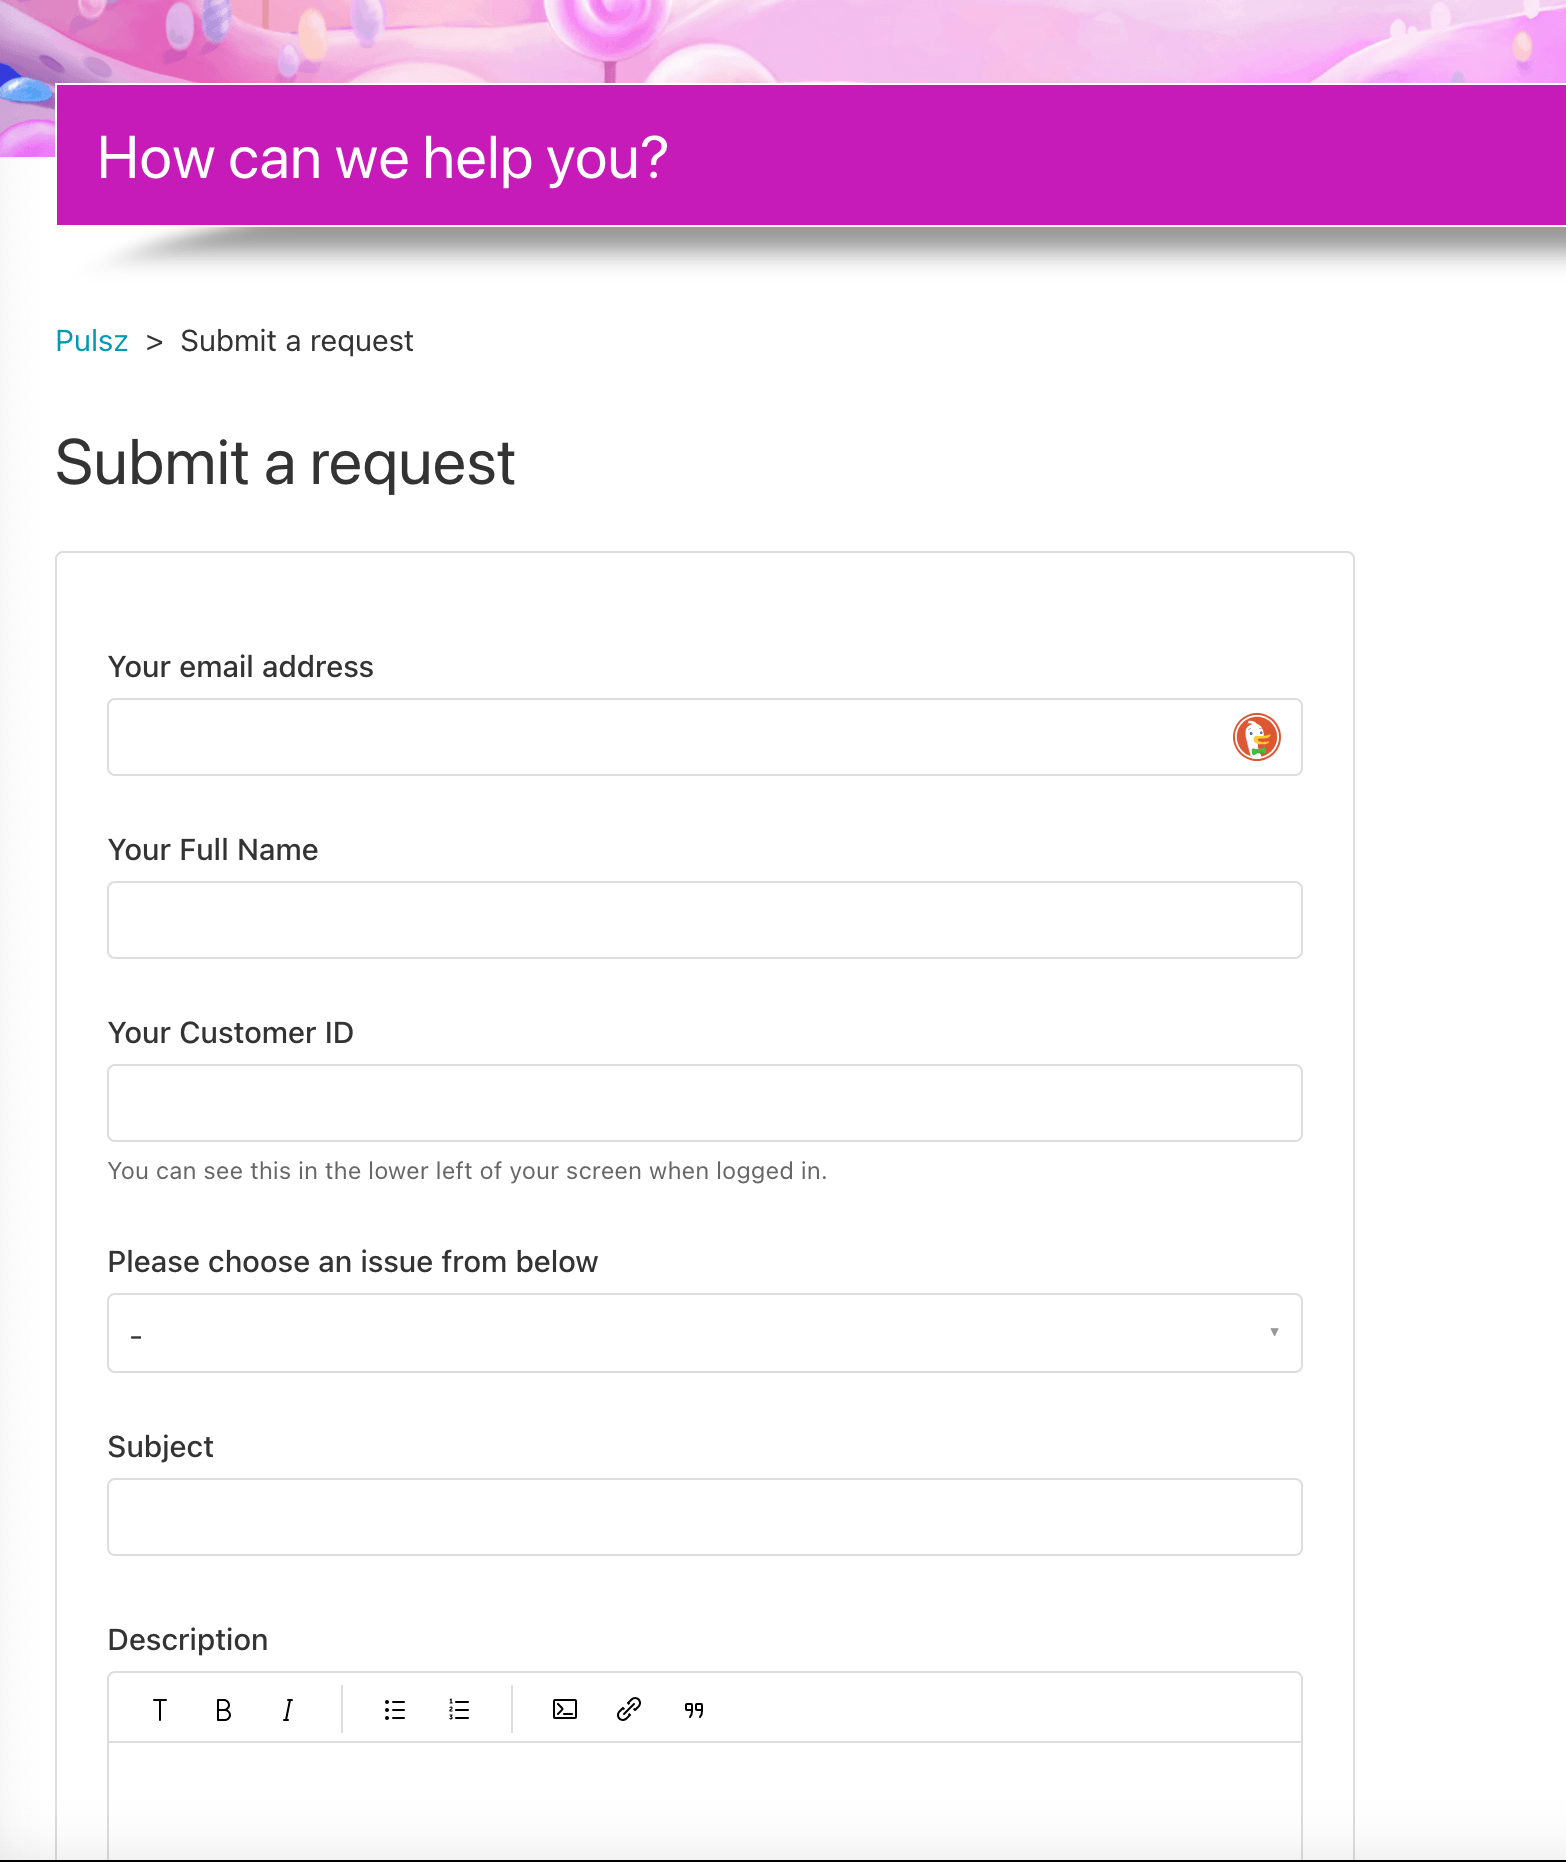The height and width of the screenshot is (1862, 1566).
Task: Toggle bold formatting in Description editor
Action: point(223,1710)
